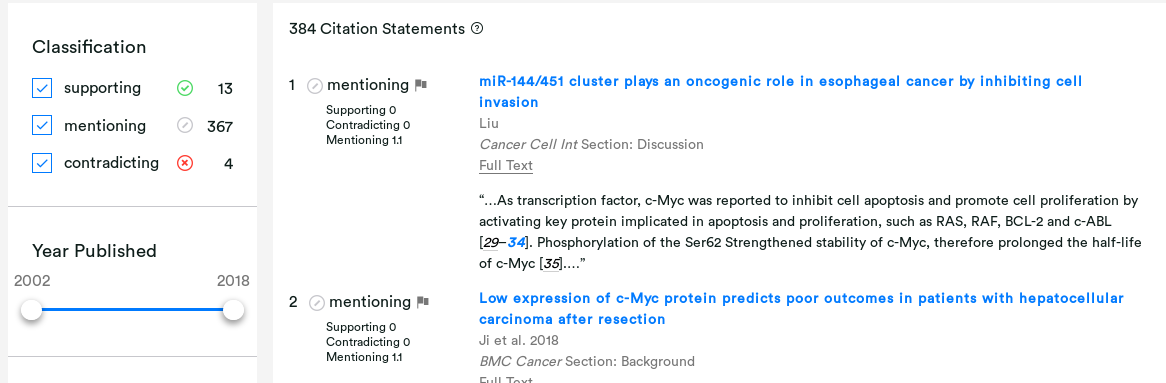Open the Low expression of c-Myc article
Screen dimensions: 1166x383
pyautogui.click(x=802, y=309)
